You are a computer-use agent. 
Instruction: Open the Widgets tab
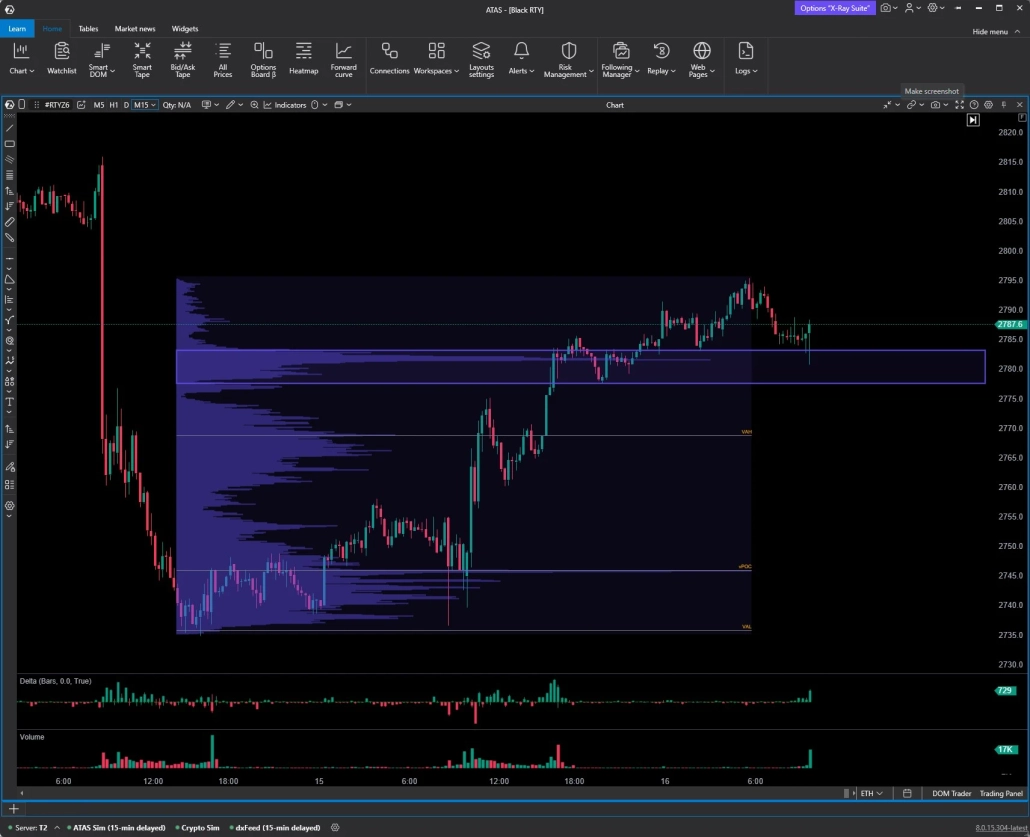tap(185, 29)
